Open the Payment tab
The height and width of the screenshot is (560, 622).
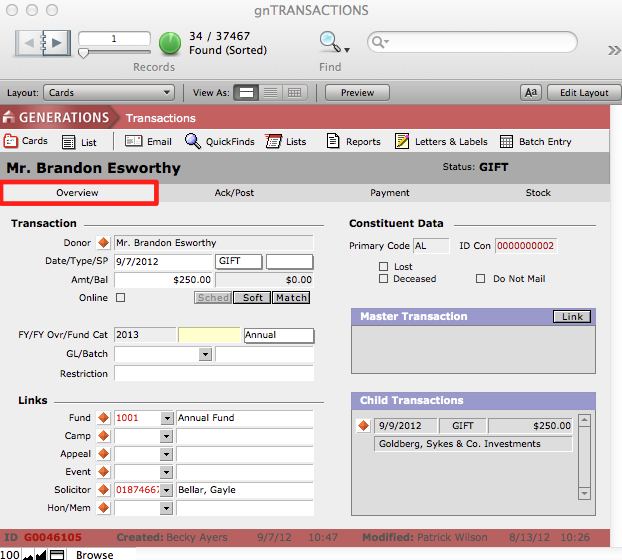point(389,193)
